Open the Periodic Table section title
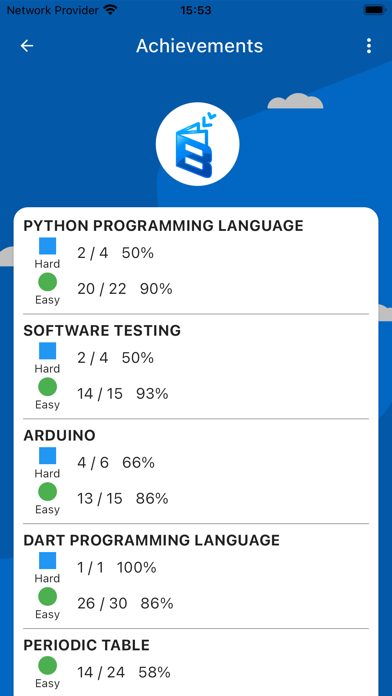Image resolution: width=392 pixels, height=696 pixels. coord(87,645)
